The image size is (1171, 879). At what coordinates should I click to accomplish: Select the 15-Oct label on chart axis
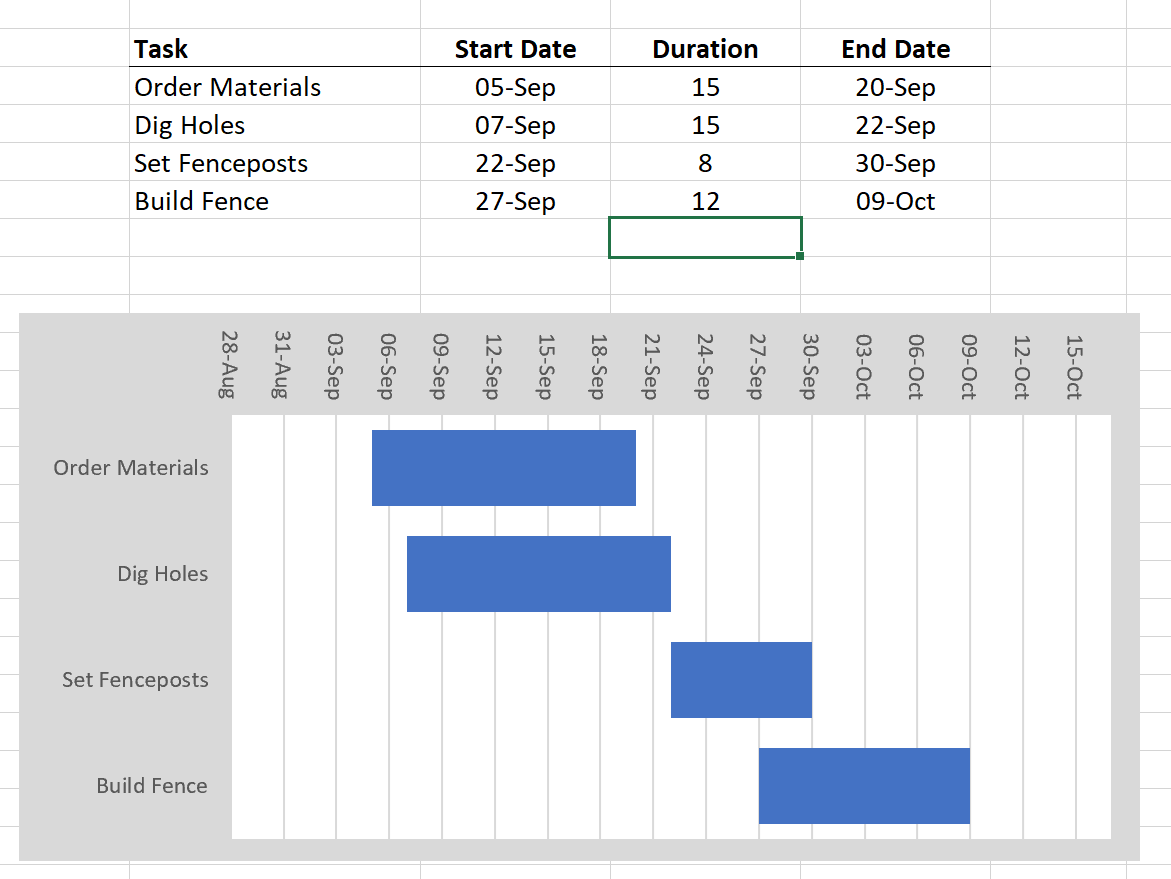[1074, 365]
